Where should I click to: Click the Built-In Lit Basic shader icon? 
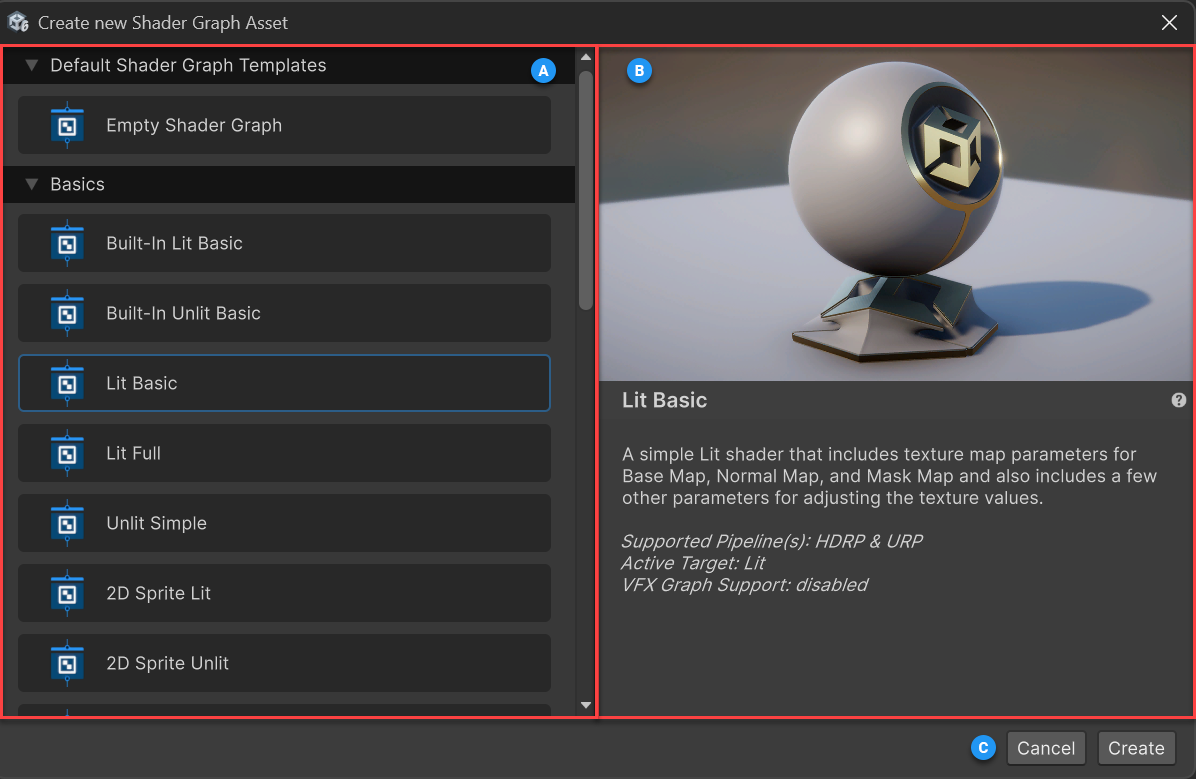pyautogui.click(x=67, y=243)
